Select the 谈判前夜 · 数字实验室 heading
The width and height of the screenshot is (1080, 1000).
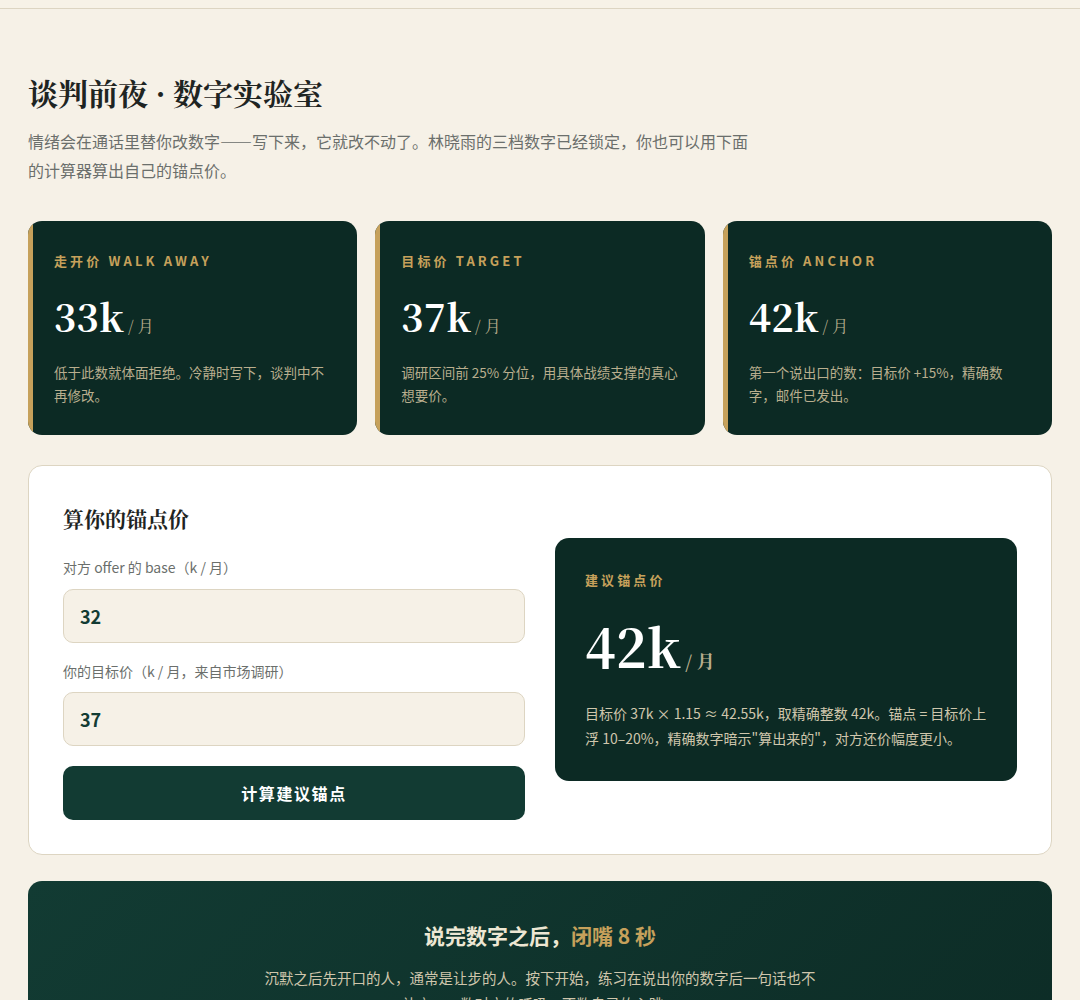pyautogui.click(x=175, y=94)
